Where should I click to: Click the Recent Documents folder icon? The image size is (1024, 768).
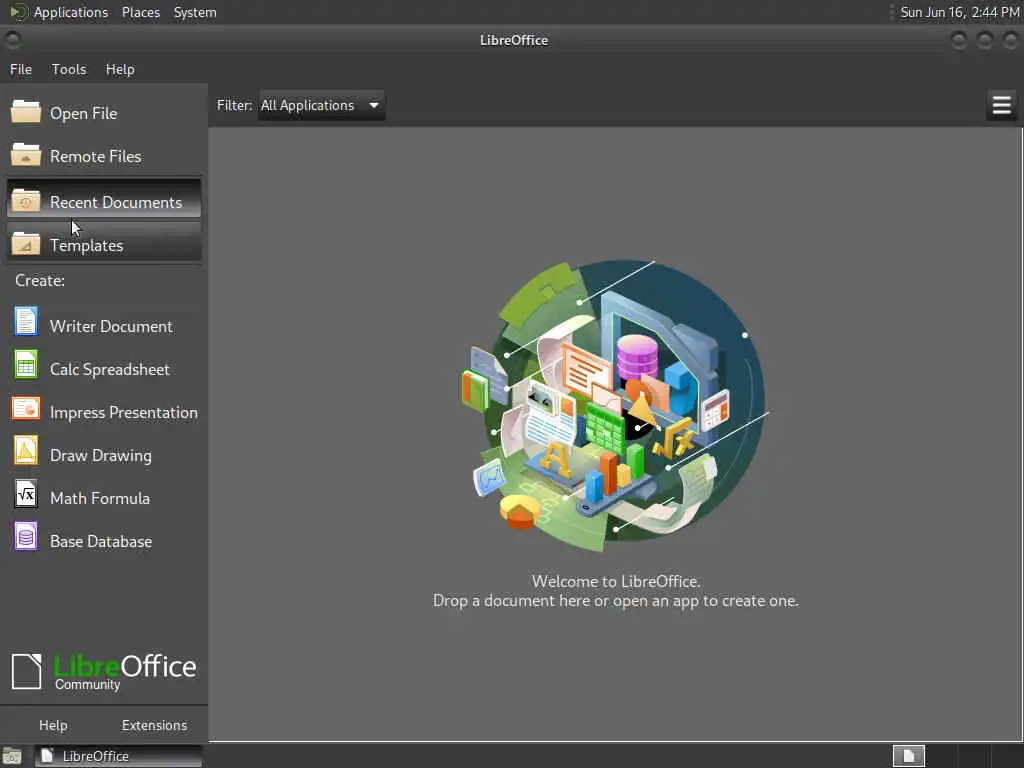(26, 200)
